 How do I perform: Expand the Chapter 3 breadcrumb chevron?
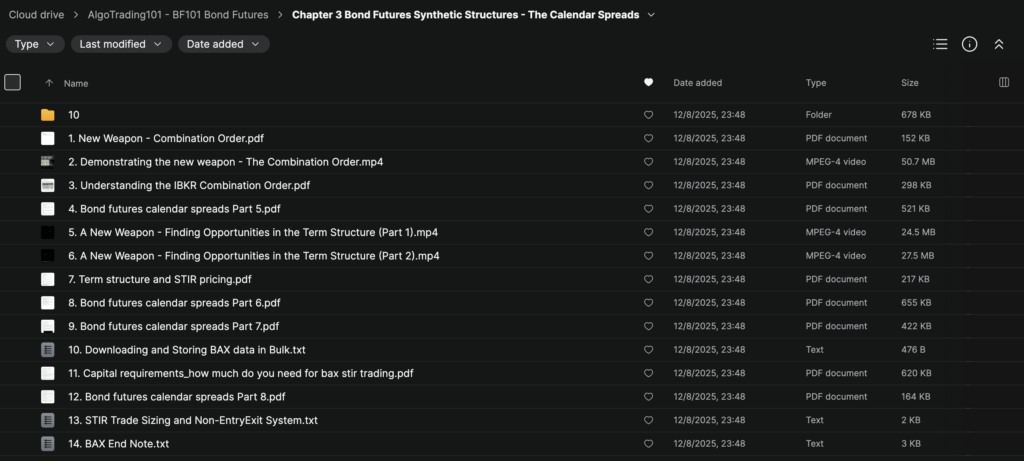(x=652, y=15)
